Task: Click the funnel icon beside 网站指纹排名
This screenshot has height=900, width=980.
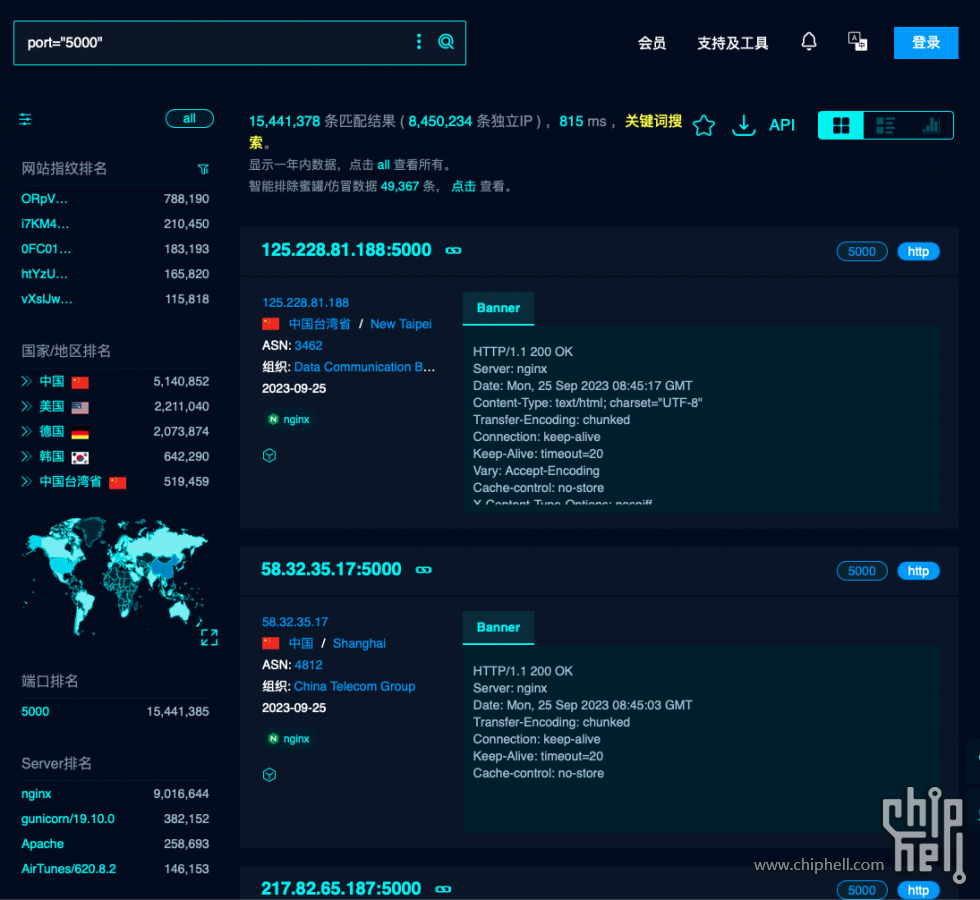Action: click(x=203, y=169)
